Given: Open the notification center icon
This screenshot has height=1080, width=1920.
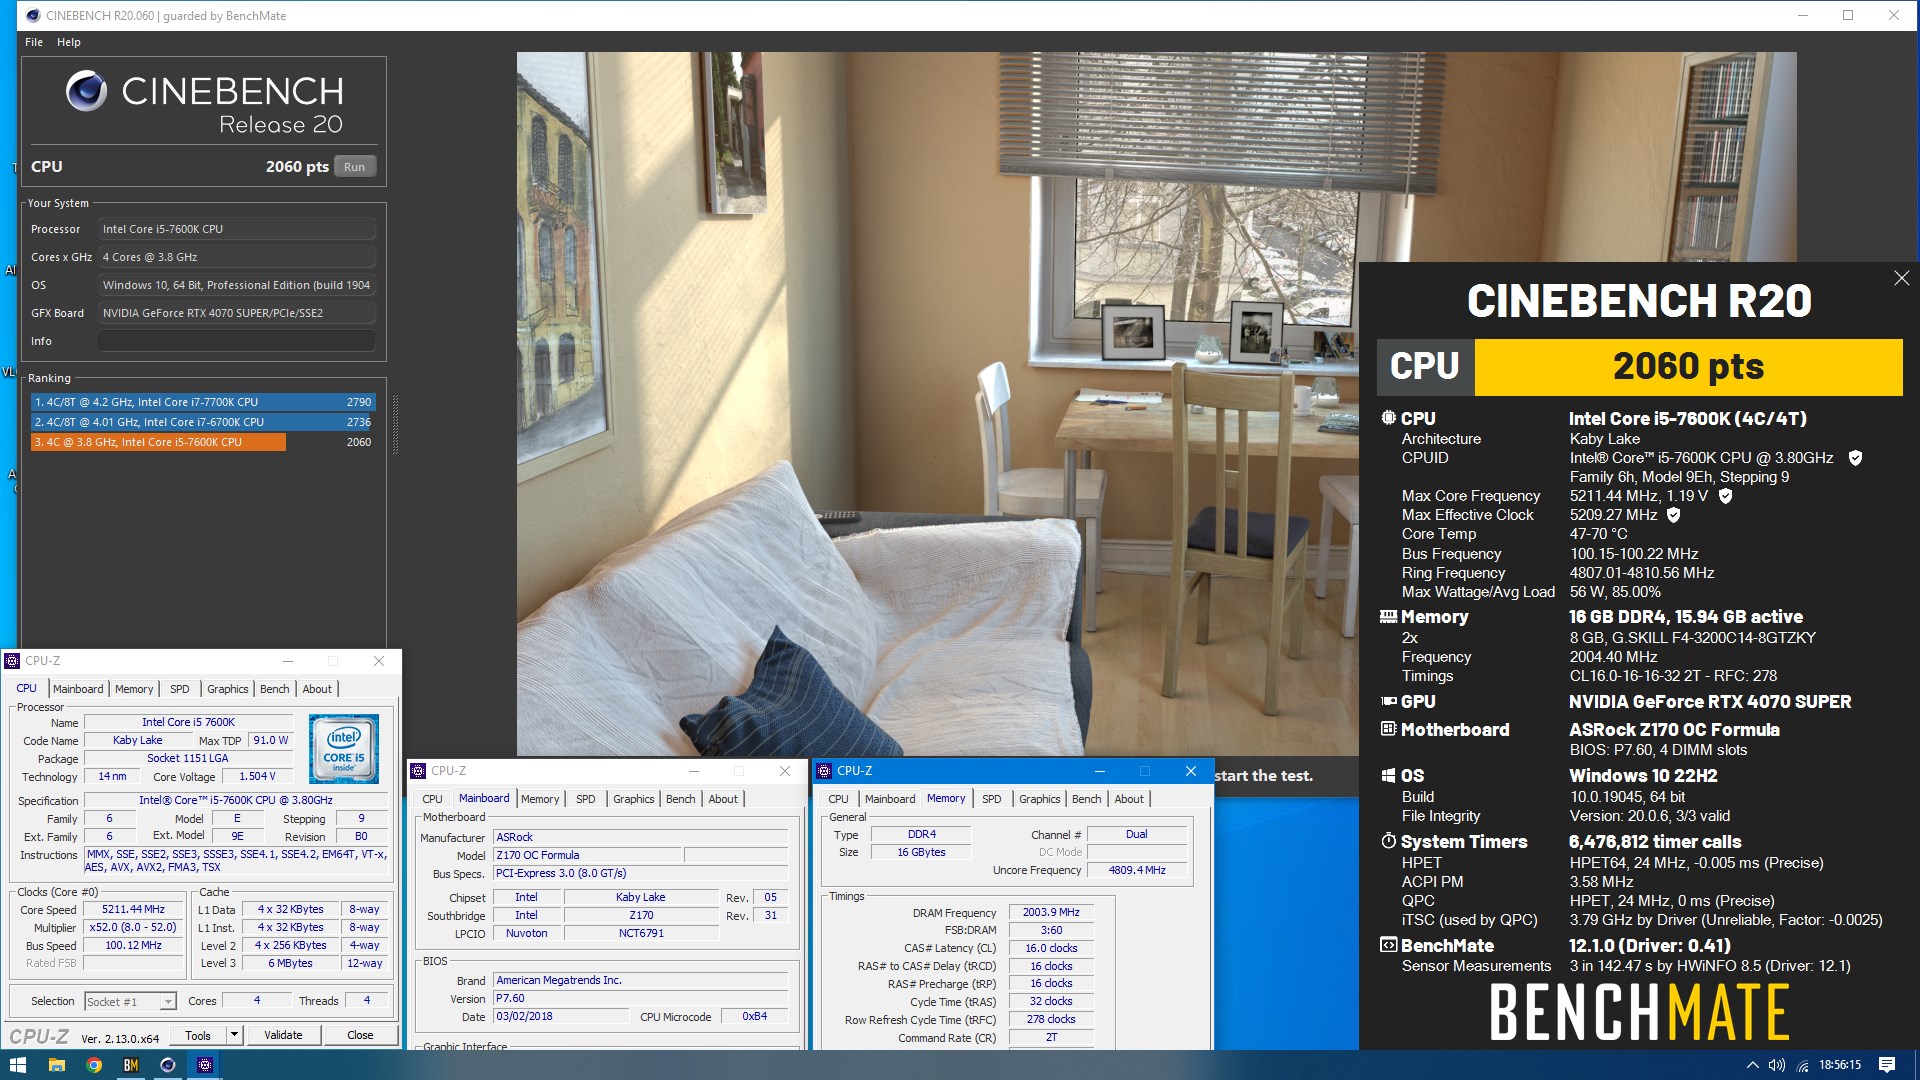Looking at the screenshot, I should [x=1886, y=1065].
